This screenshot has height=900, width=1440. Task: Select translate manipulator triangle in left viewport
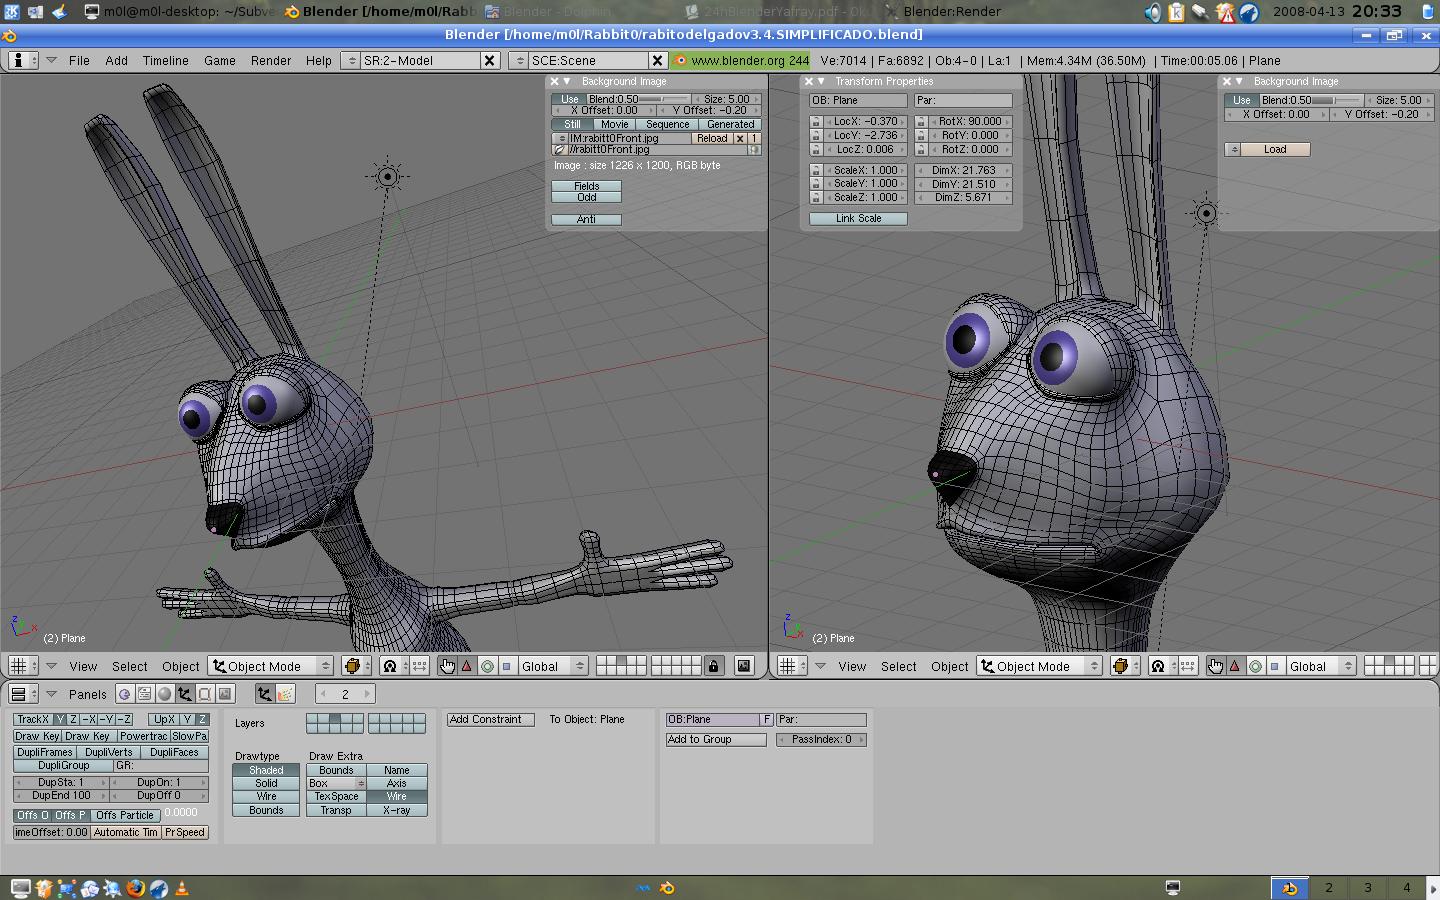(467, 666)
